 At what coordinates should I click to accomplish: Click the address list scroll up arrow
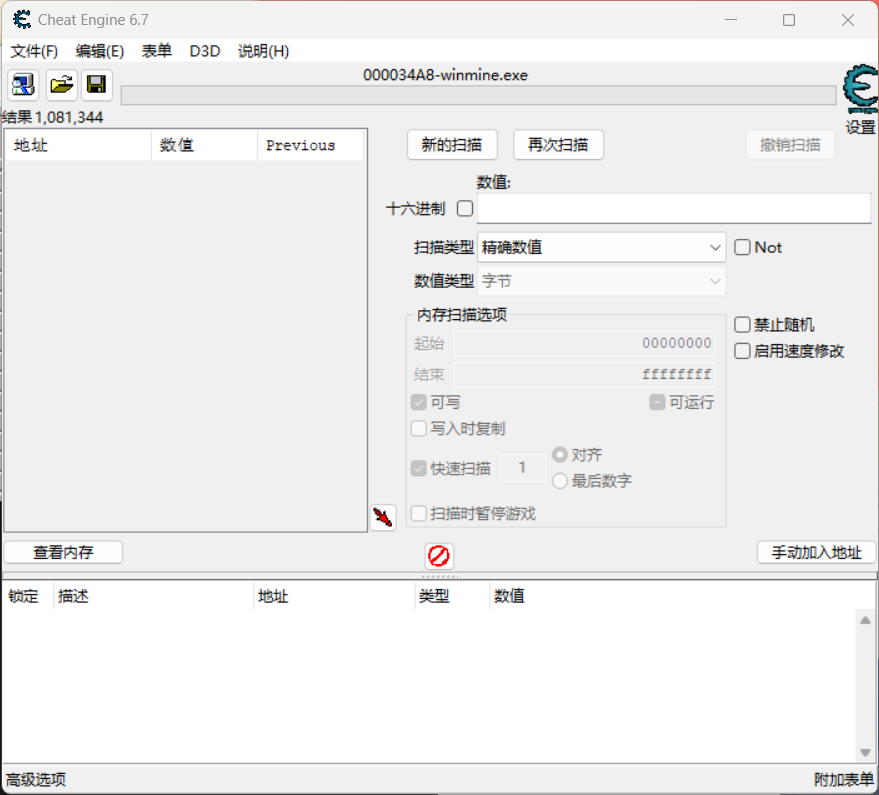866,620
